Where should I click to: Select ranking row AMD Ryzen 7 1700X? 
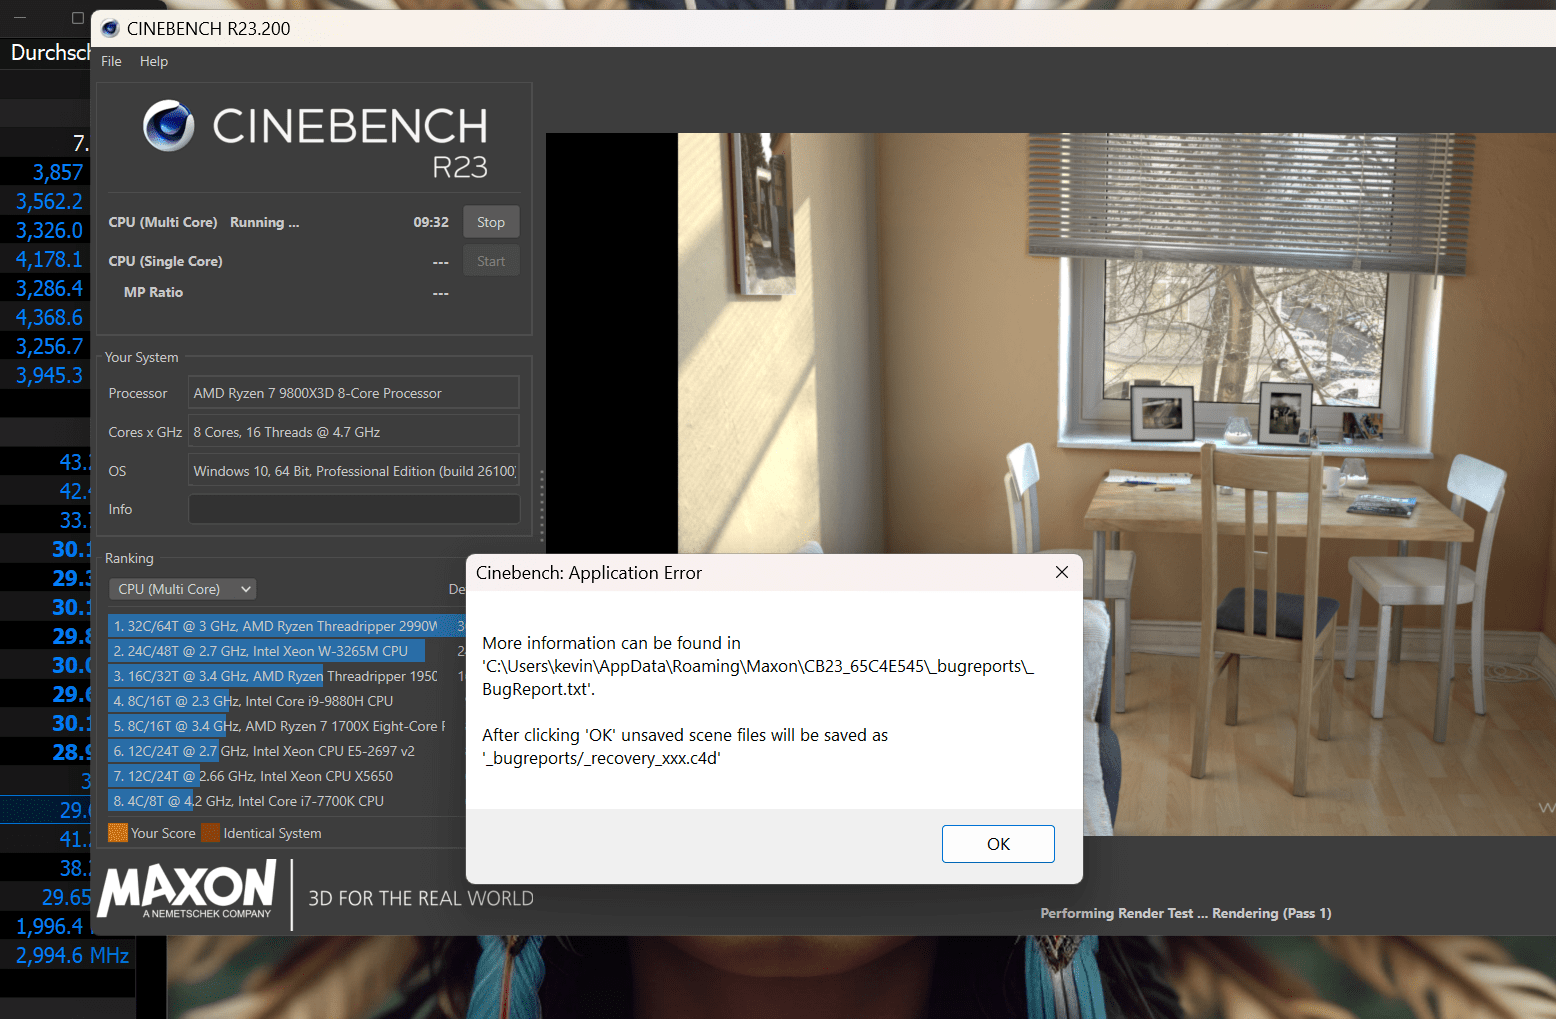tap(287, 726)
